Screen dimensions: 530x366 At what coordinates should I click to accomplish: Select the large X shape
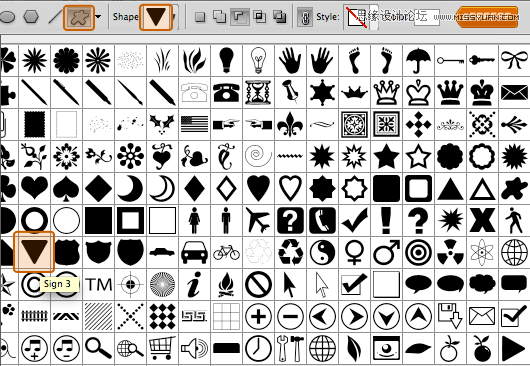tap(482, 220)
